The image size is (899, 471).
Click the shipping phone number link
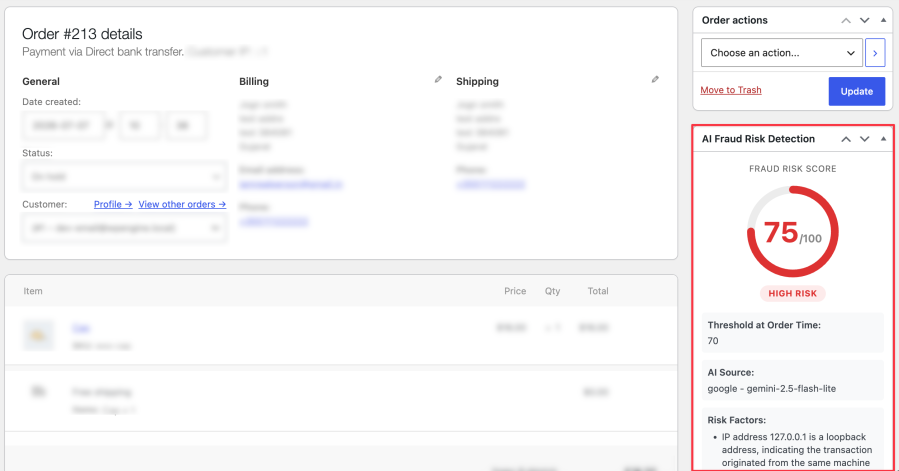490,185
